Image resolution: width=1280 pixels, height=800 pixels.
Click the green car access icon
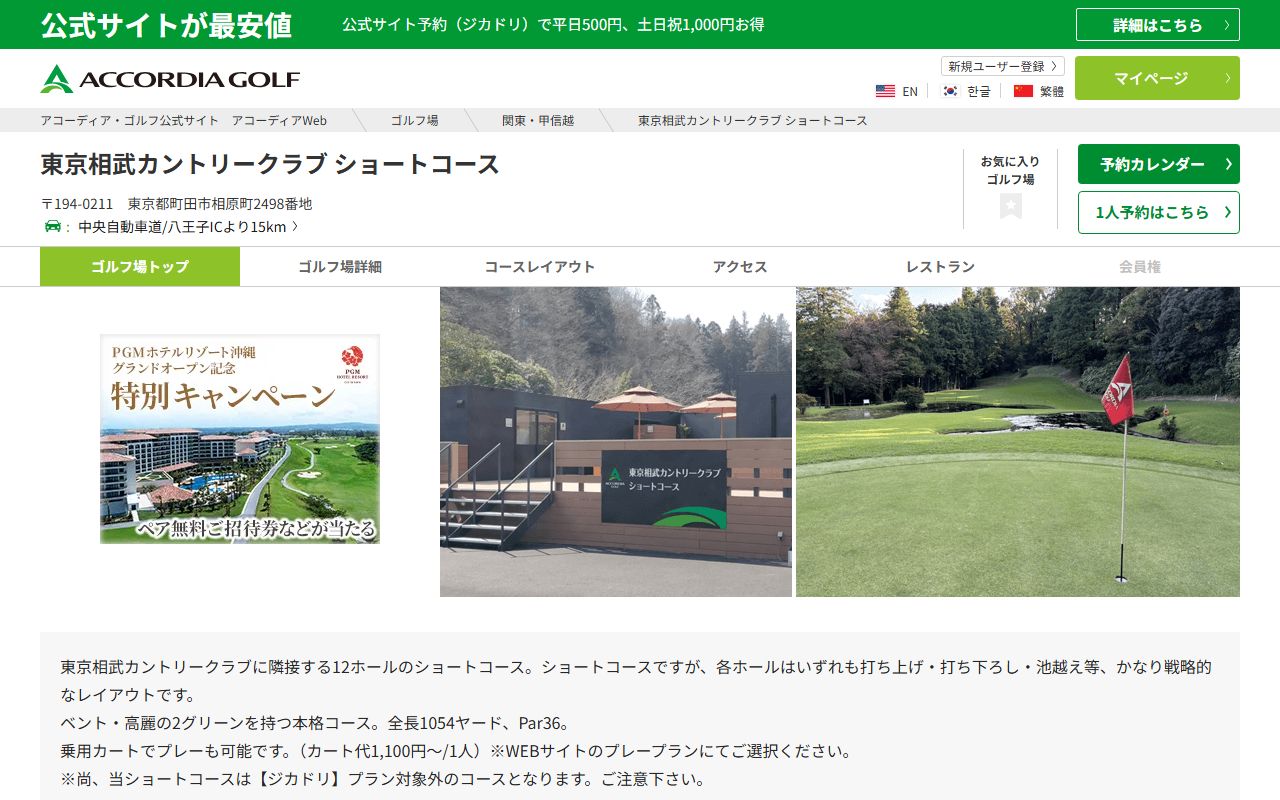pos(52,227)
